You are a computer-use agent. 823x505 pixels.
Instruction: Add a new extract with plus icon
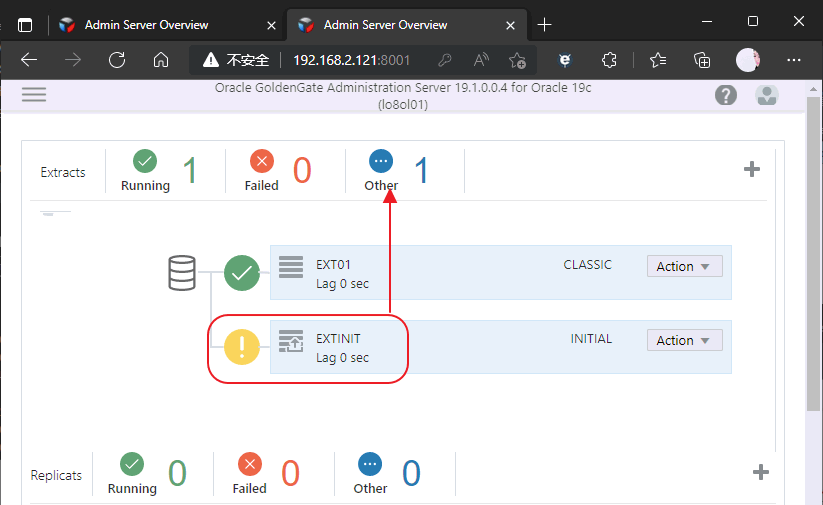[752, 169]
